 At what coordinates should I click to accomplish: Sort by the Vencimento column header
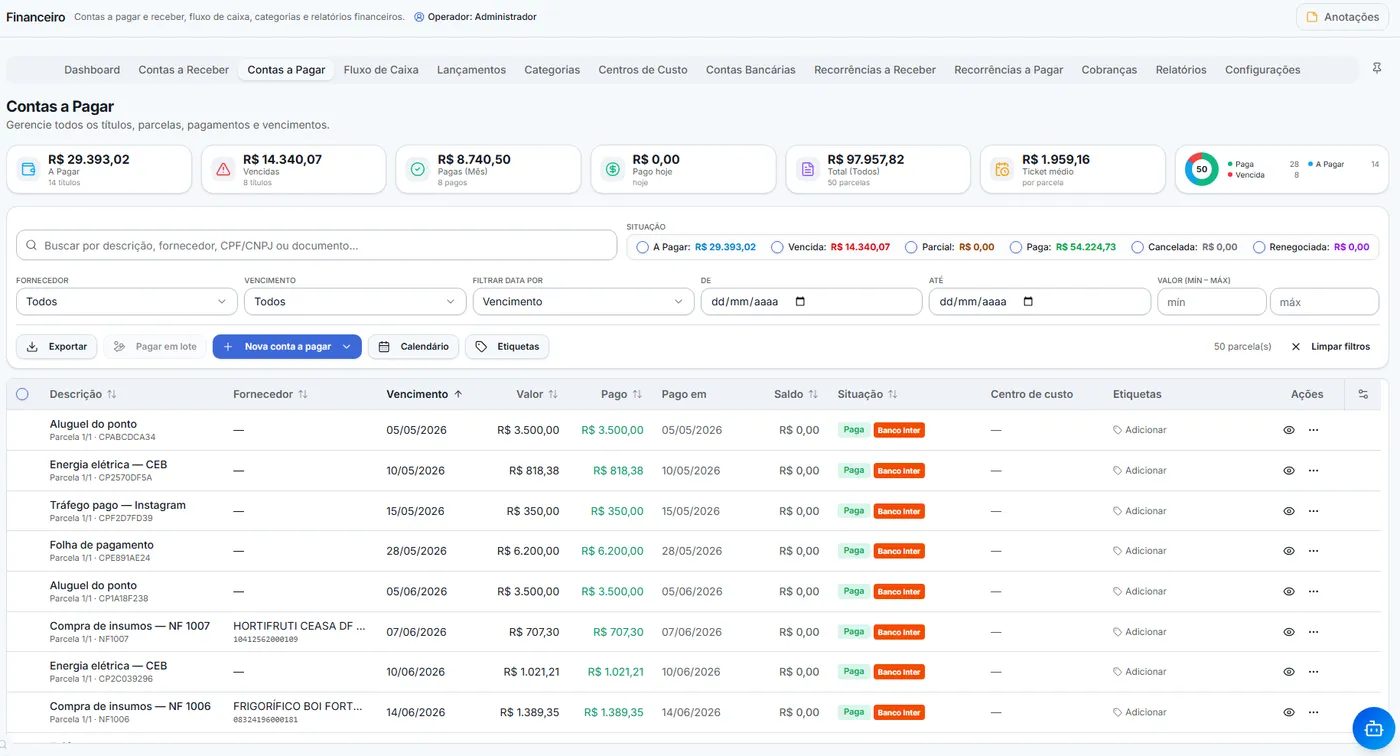pos(424,394)
